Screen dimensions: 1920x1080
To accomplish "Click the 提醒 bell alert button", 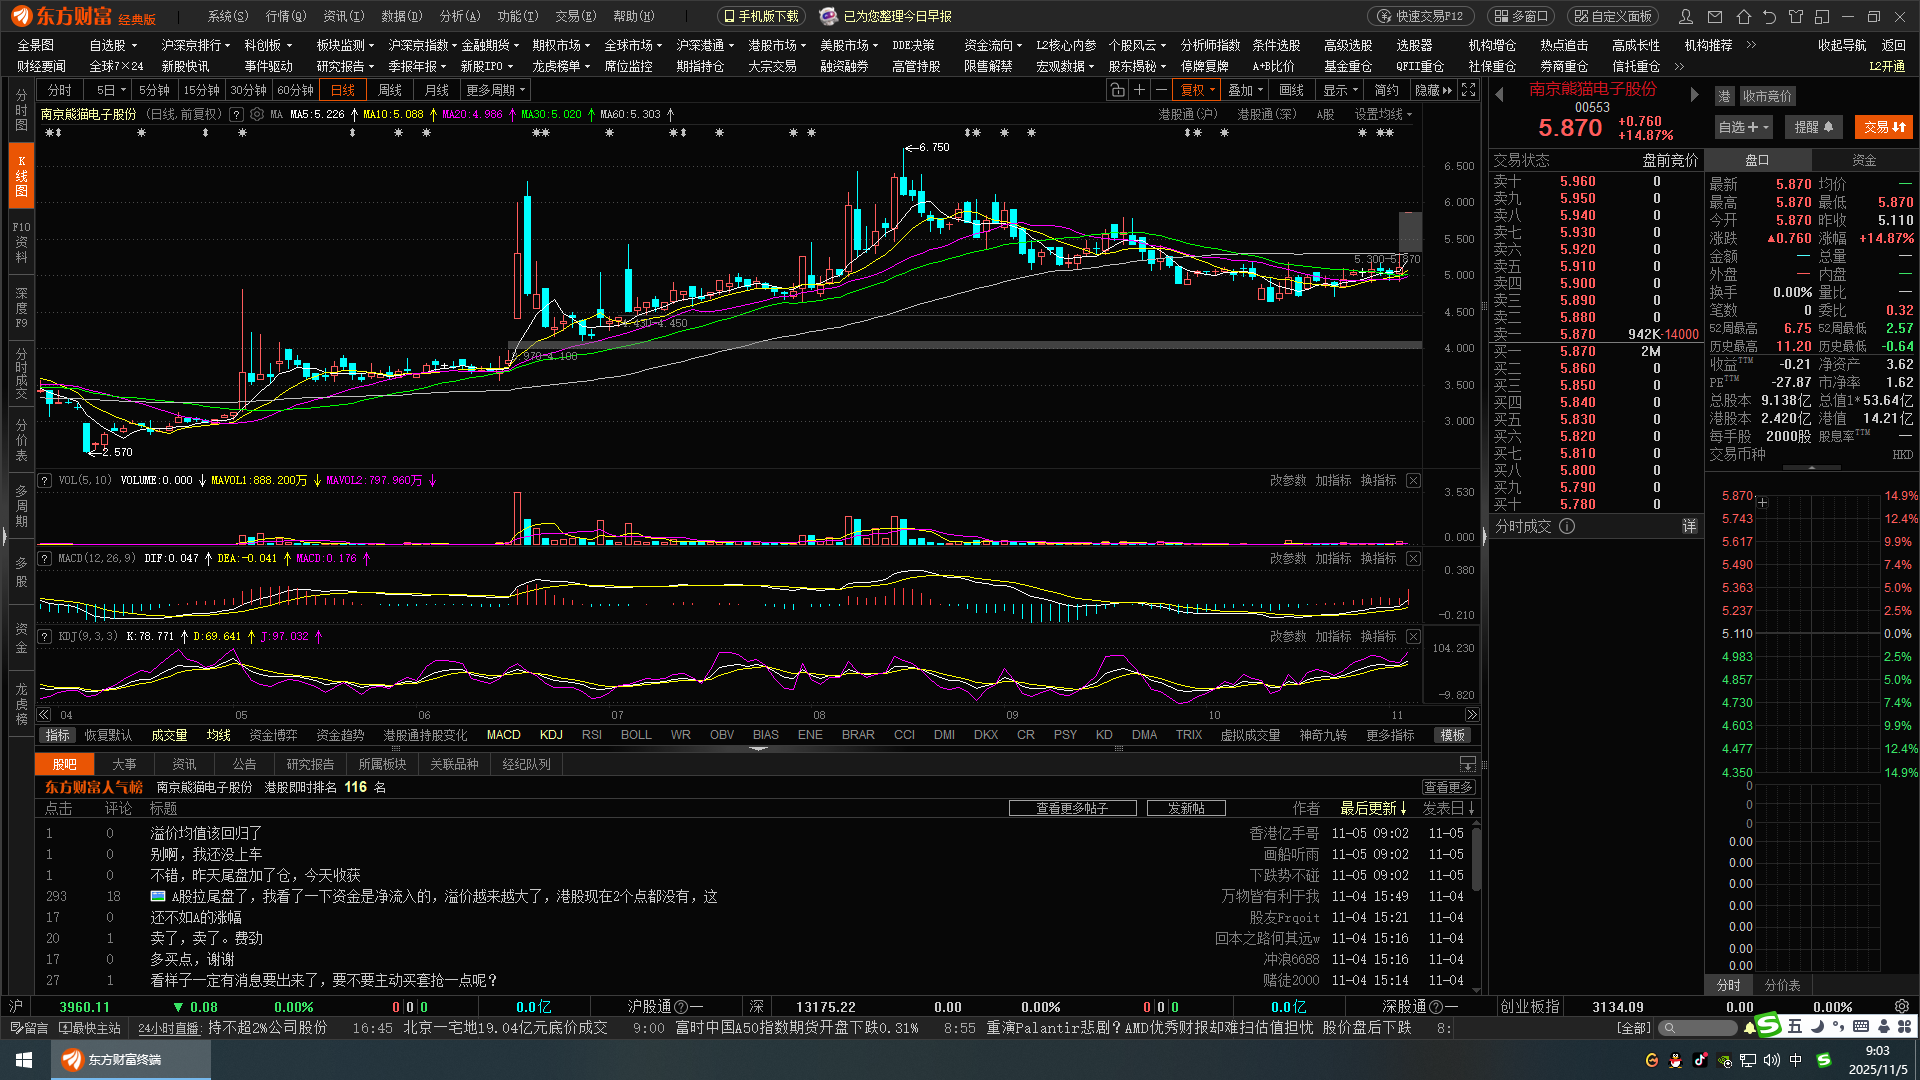I will pos(1813,127).
